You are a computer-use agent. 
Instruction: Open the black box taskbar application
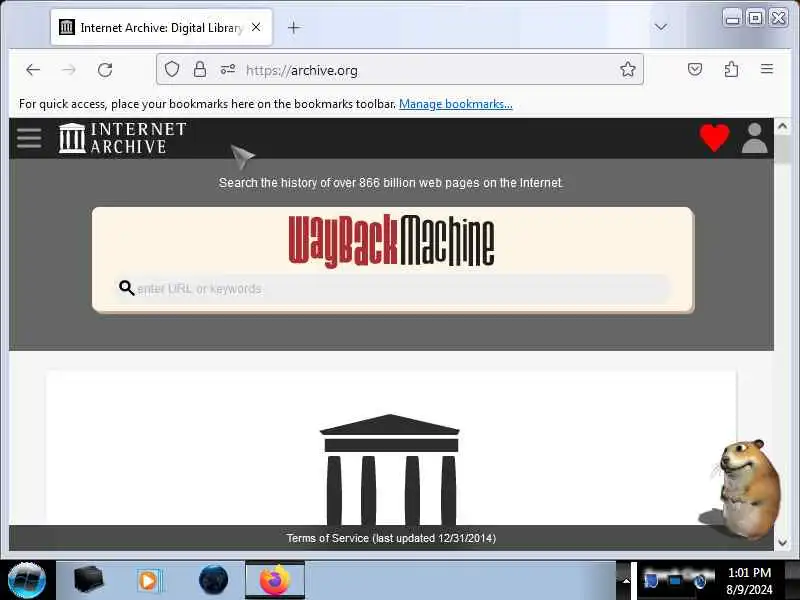coord(88,580)
